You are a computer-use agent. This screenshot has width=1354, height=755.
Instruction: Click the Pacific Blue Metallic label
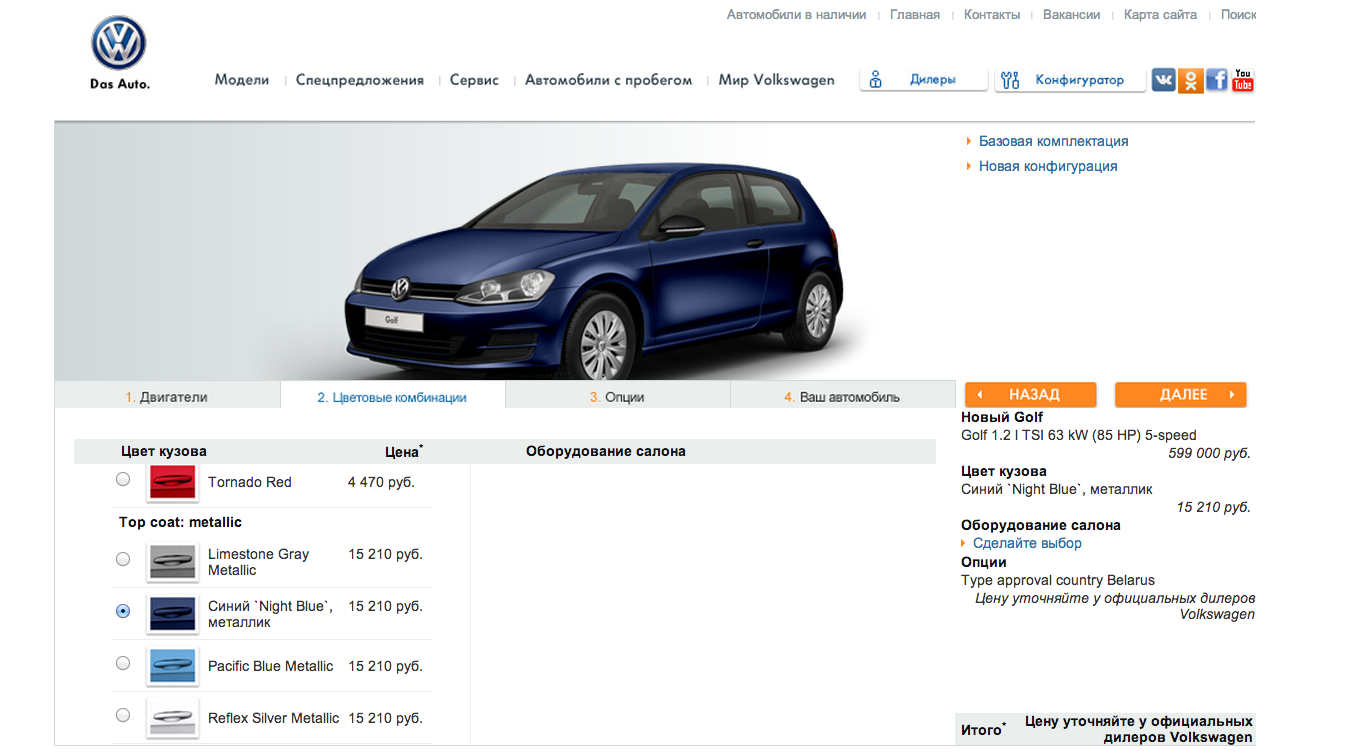pyautogui.click(x=271, y=666)
